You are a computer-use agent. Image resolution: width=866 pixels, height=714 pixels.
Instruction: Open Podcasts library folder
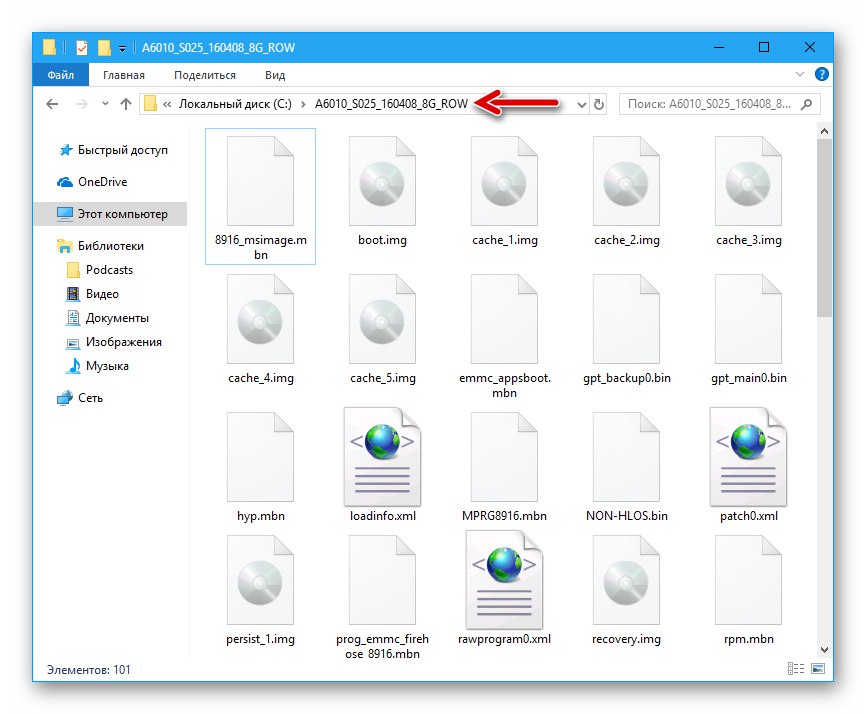tap(99, 270)
